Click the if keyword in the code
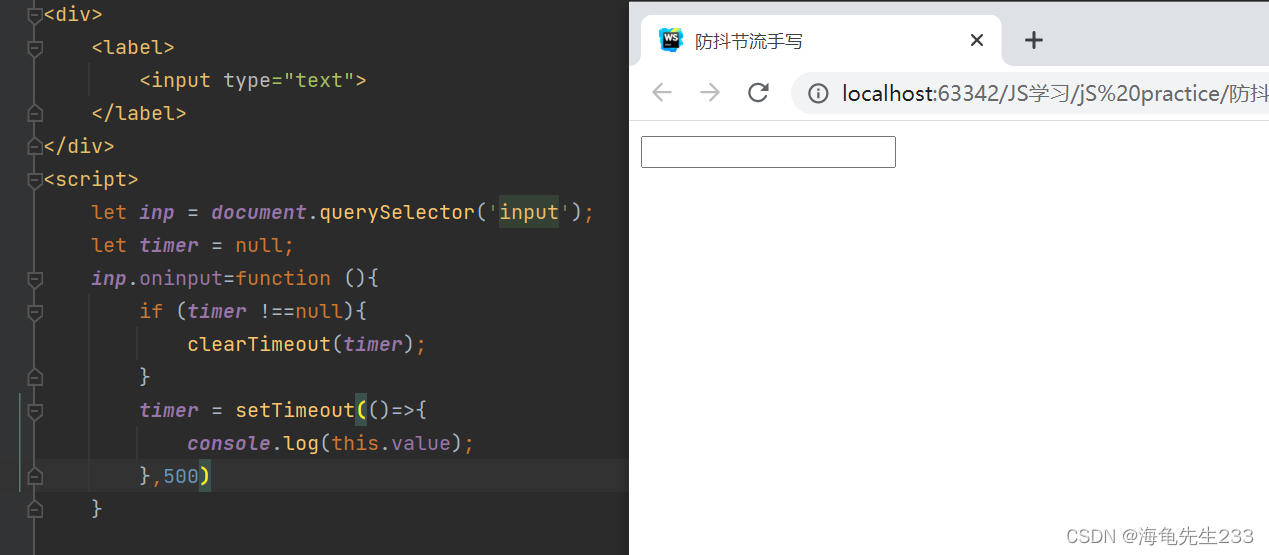 click(151, 311)
